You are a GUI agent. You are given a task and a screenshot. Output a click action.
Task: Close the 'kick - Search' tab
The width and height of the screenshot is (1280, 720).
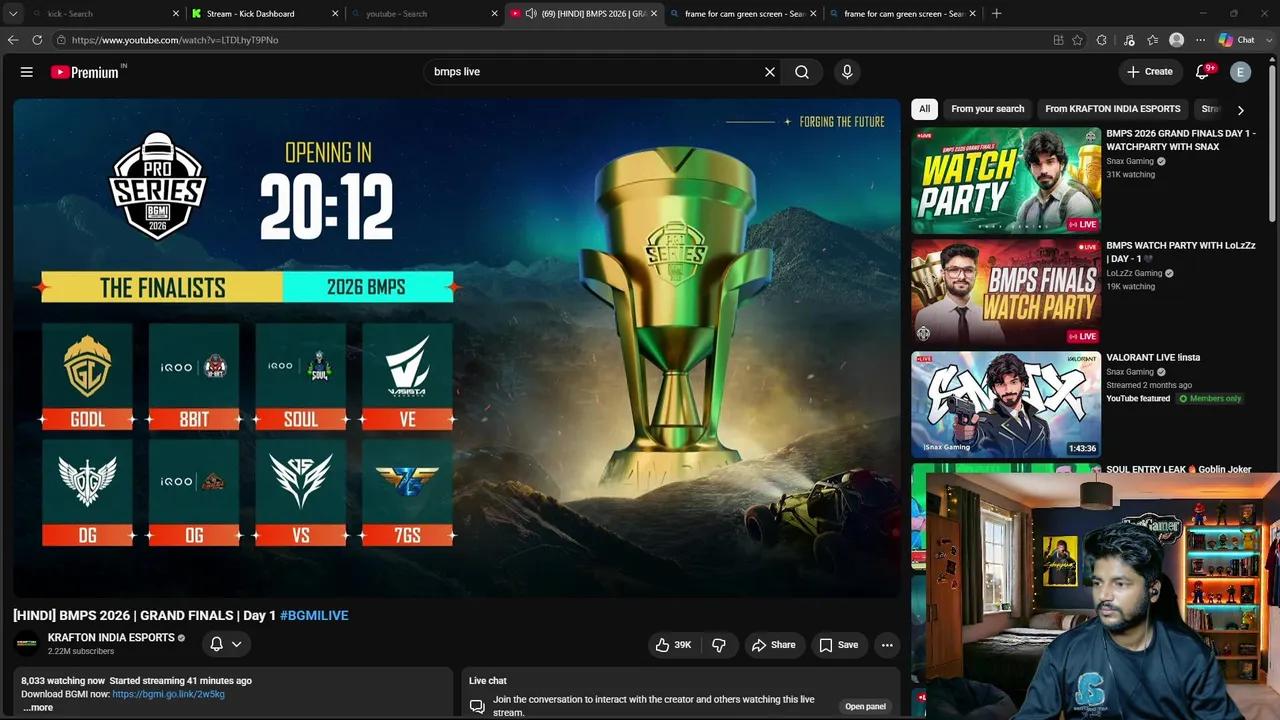click(x=176, y=14)
